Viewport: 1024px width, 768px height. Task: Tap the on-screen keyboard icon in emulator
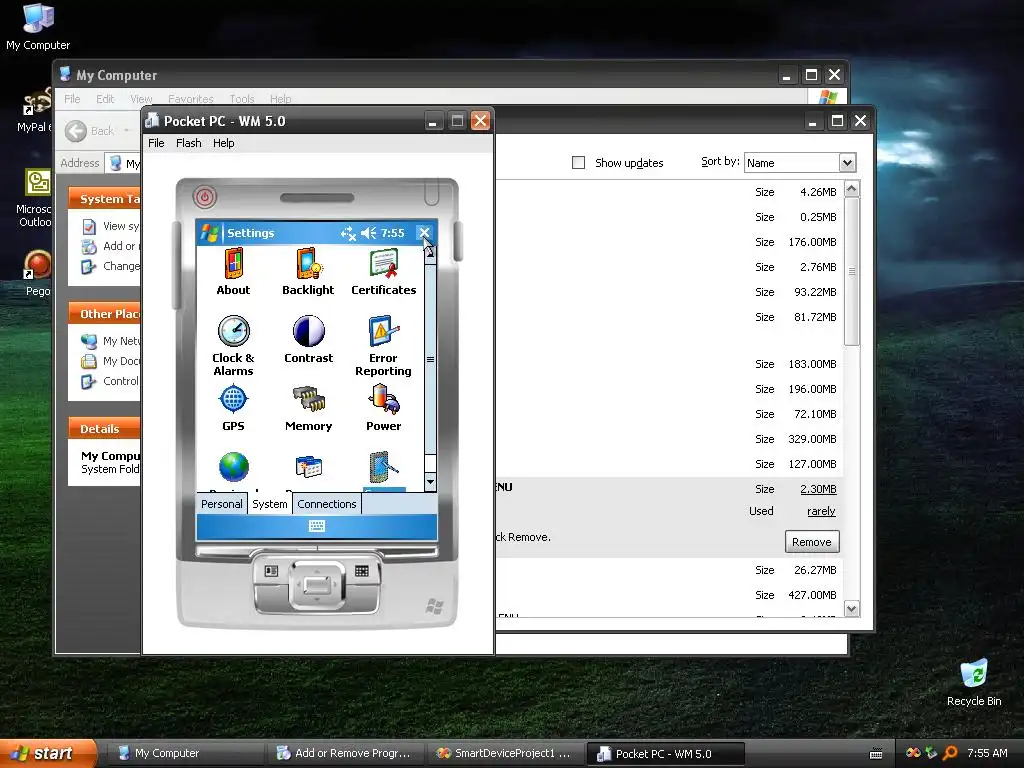pos(317,526)
